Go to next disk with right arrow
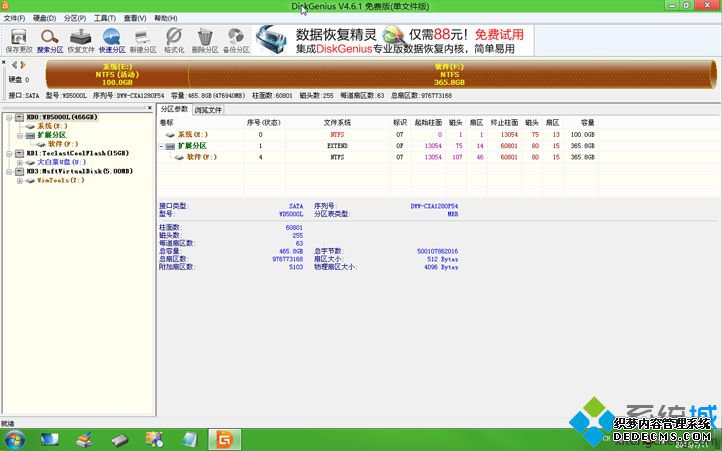 coord(23,65)
